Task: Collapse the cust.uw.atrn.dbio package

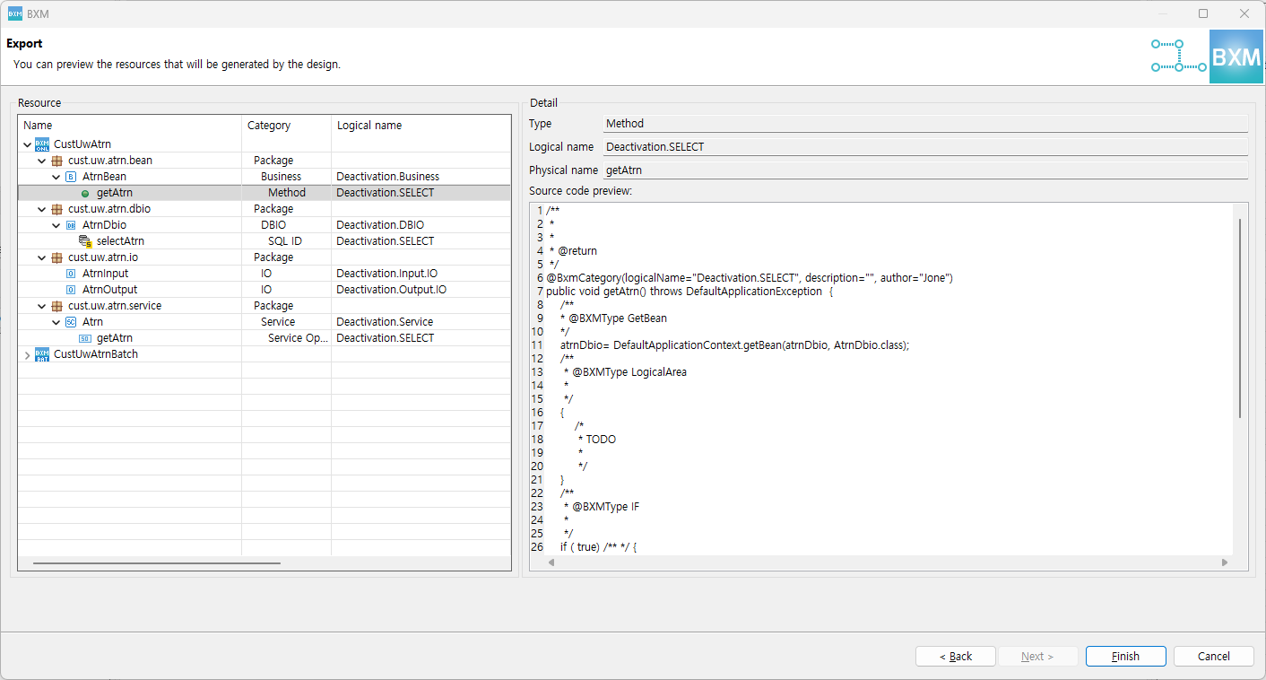Action: coord(42,210)
